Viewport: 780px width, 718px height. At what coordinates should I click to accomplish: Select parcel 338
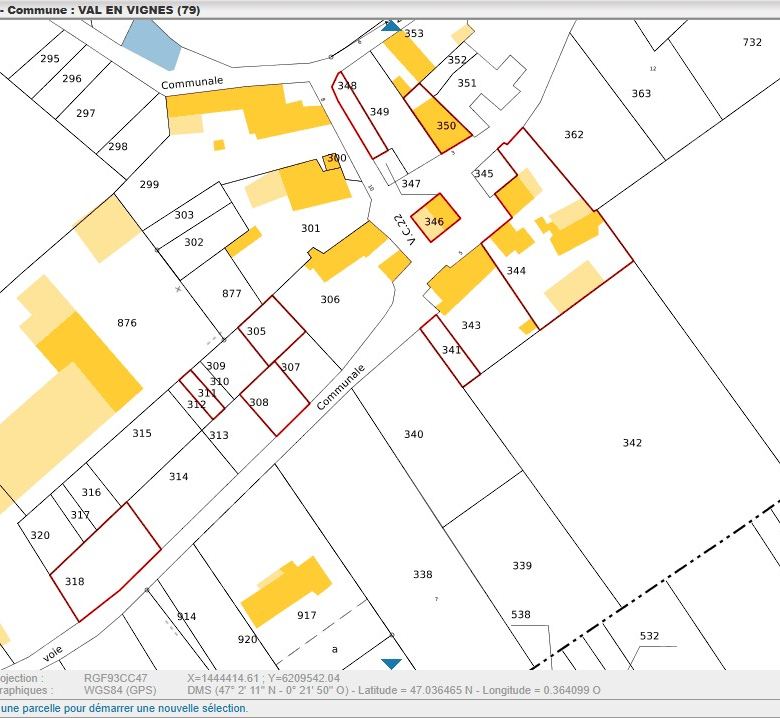[422, 575]
